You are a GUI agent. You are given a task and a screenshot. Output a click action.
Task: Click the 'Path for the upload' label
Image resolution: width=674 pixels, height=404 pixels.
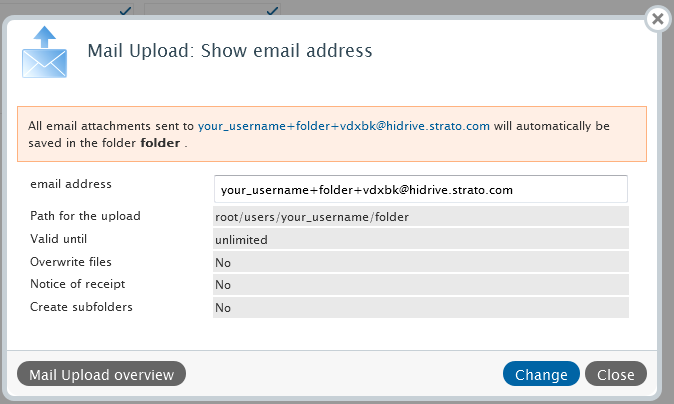(85, 216)
